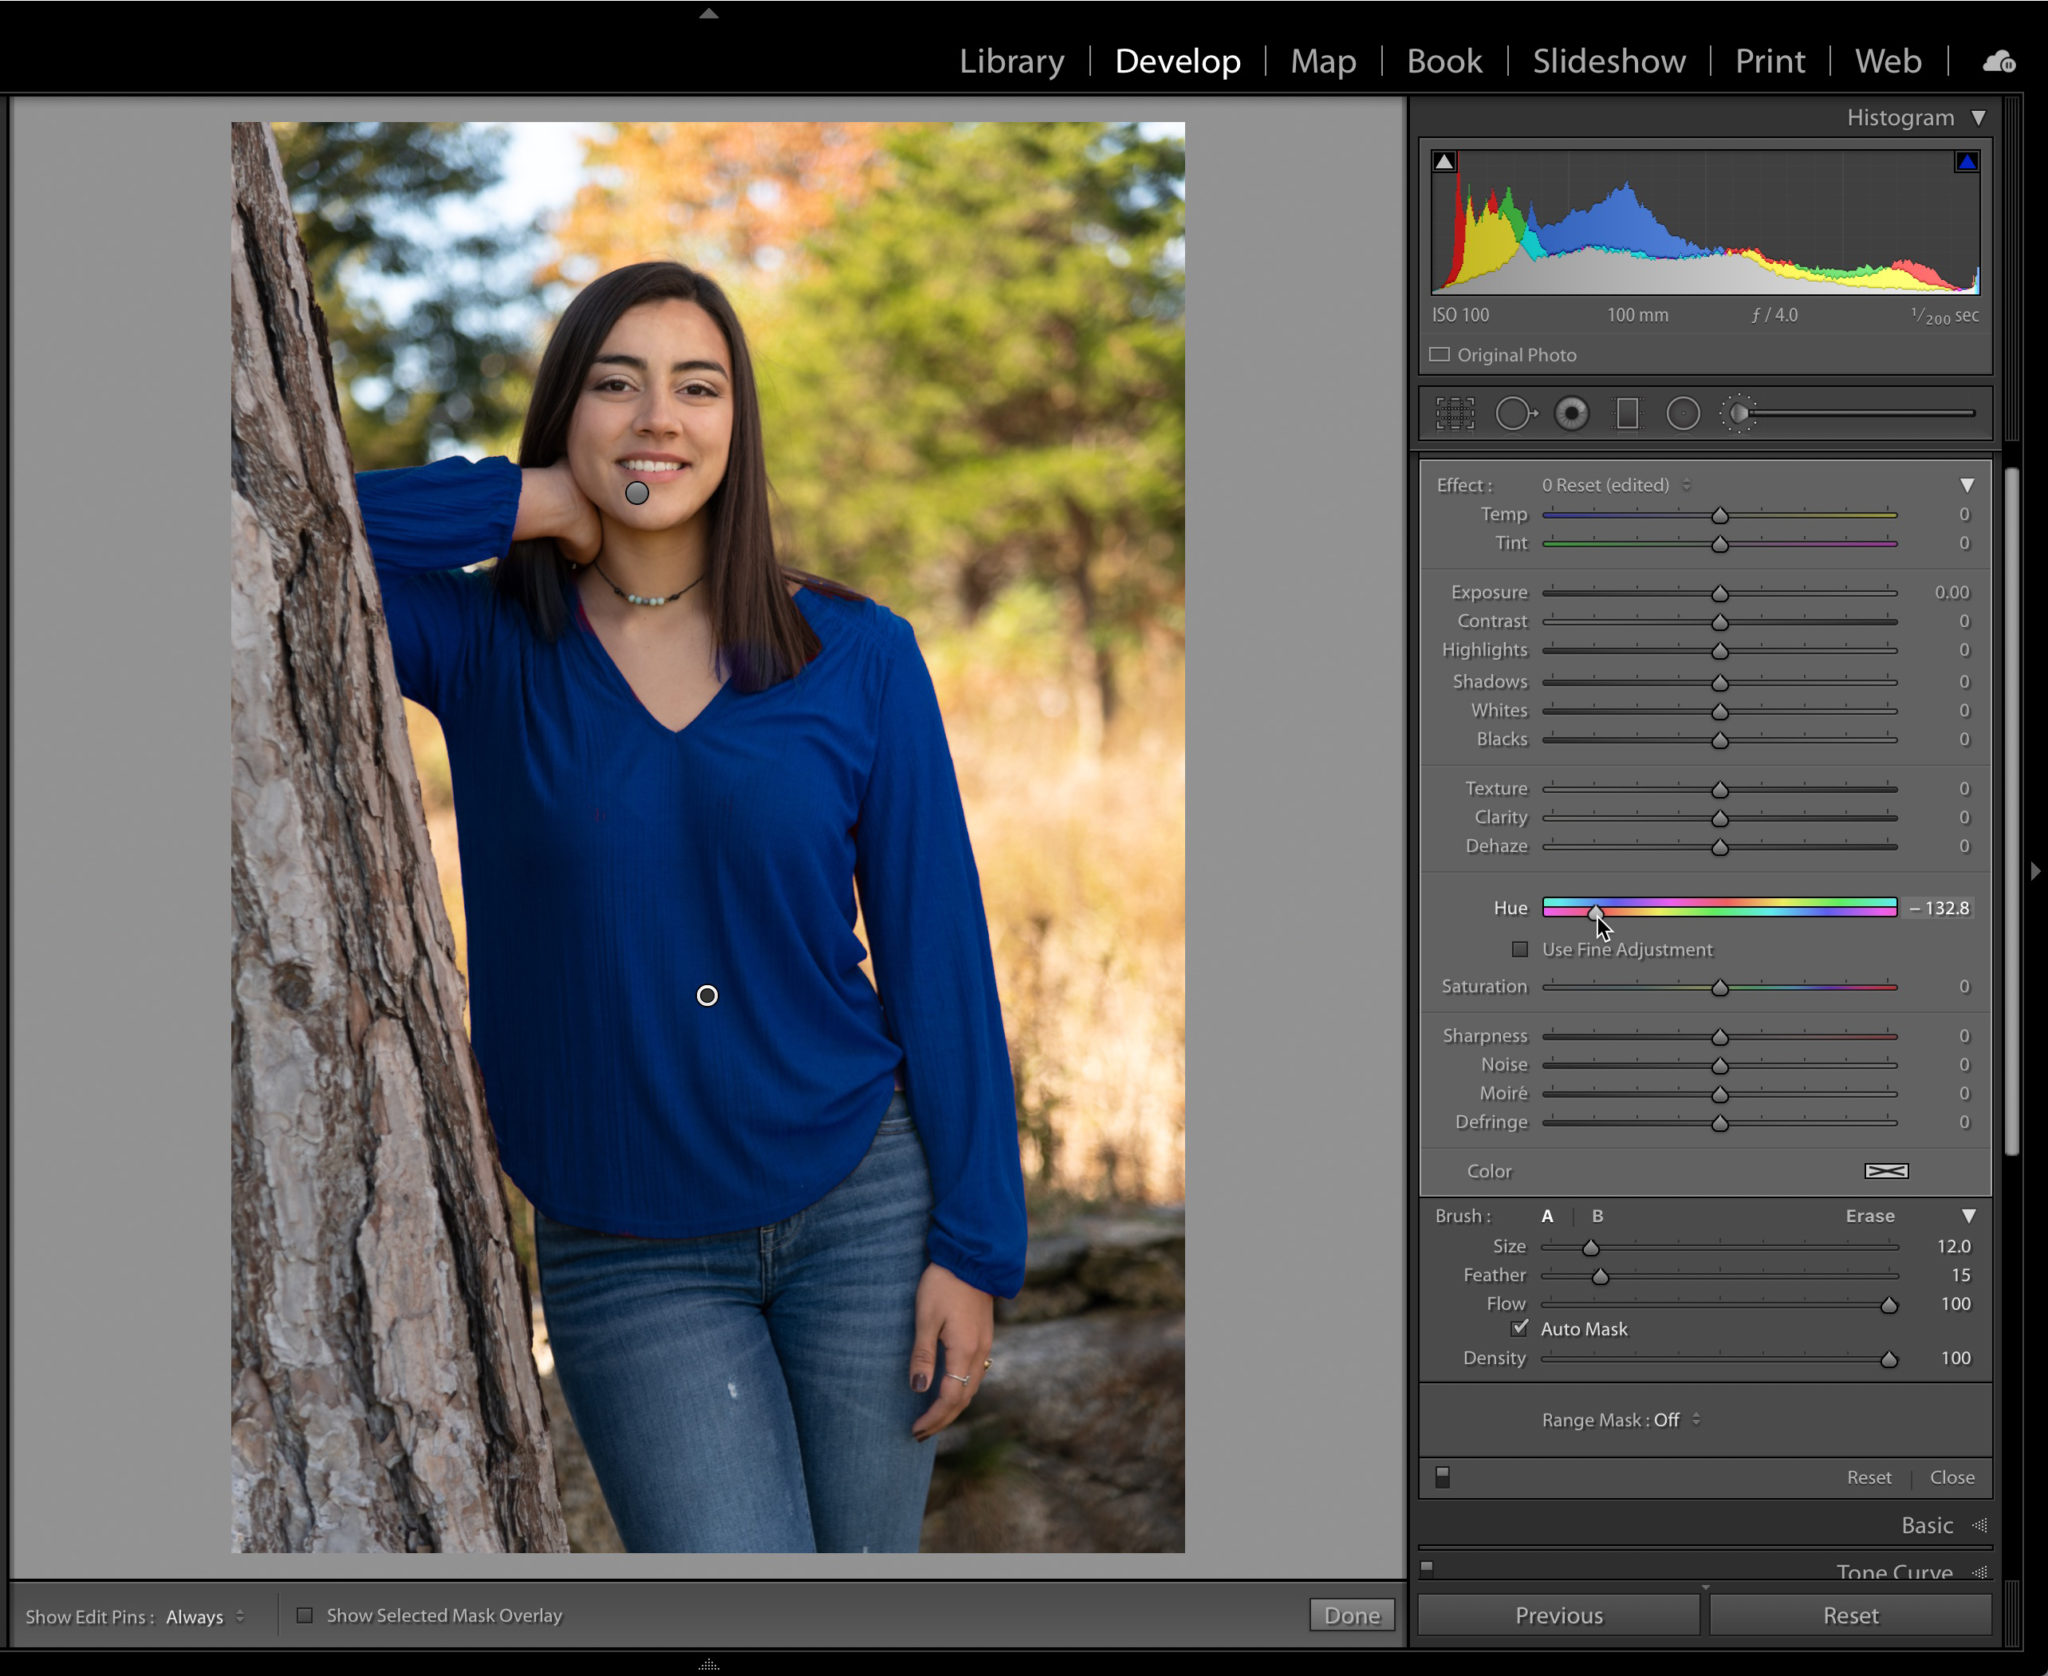Screen dimensions: 2048x1676
Task: Select the Crop Overlay tool
Action: [x=1456, y=412]
